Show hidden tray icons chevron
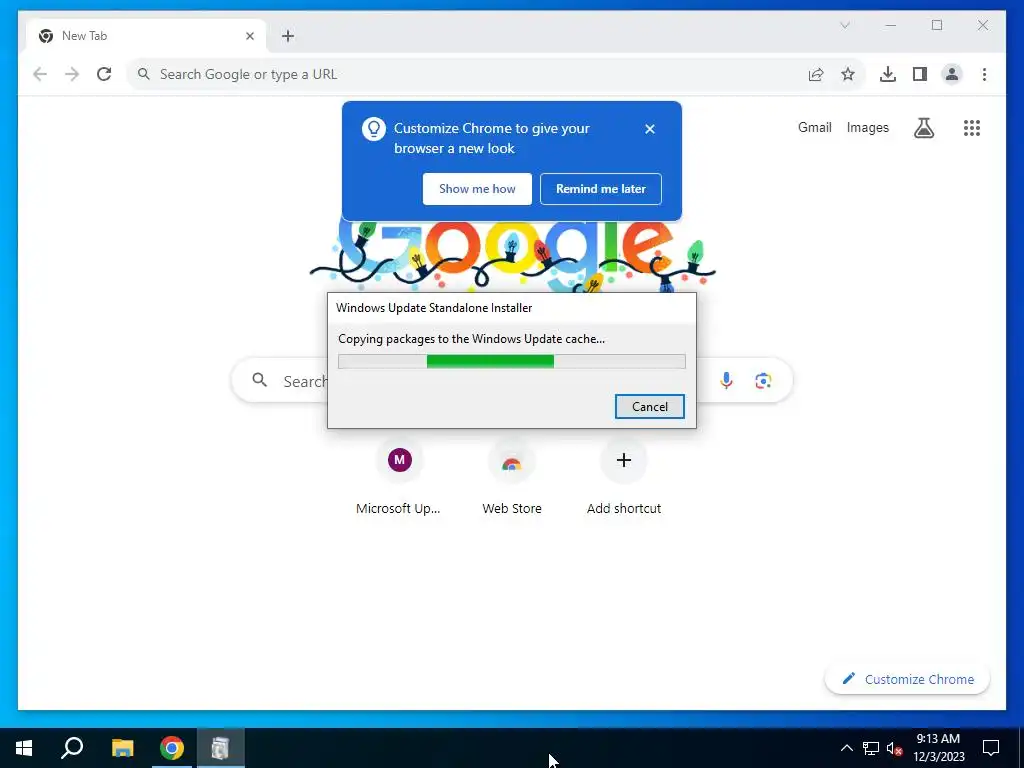The height and width of the screenshot is (768, 1024). point(846,748)
